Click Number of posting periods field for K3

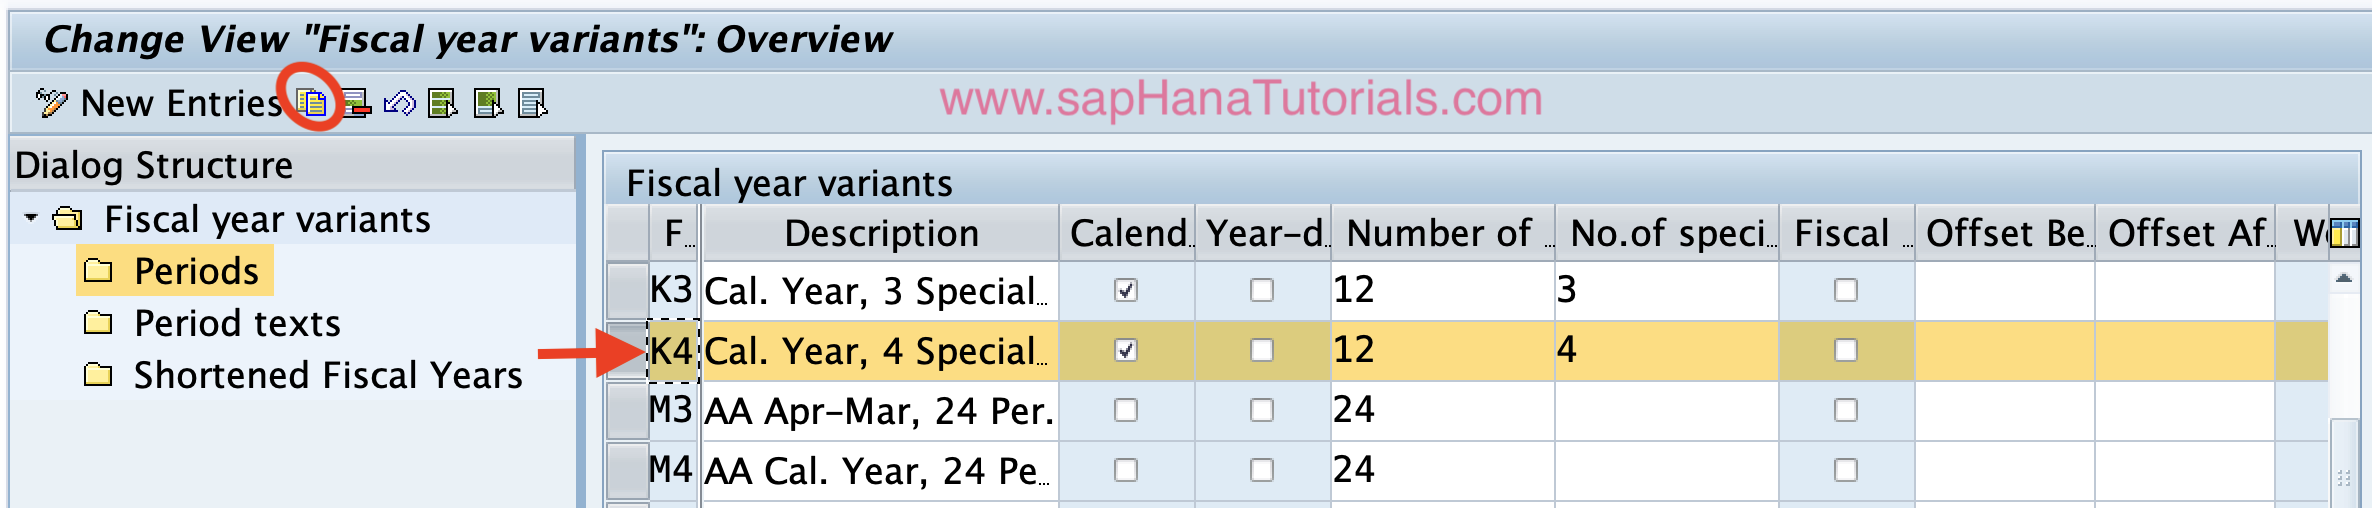[1442, 290]
